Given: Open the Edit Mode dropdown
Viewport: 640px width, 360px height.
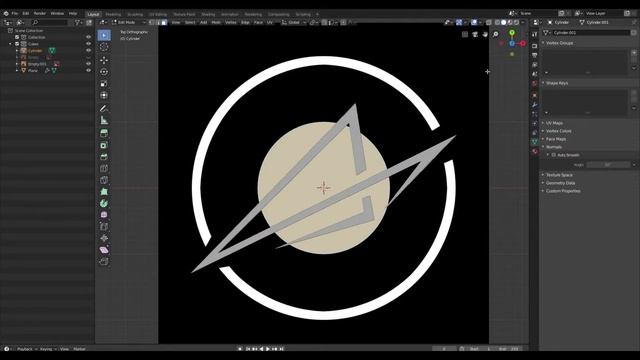Looking at the screenshot, I should click(x=129, y=22).
